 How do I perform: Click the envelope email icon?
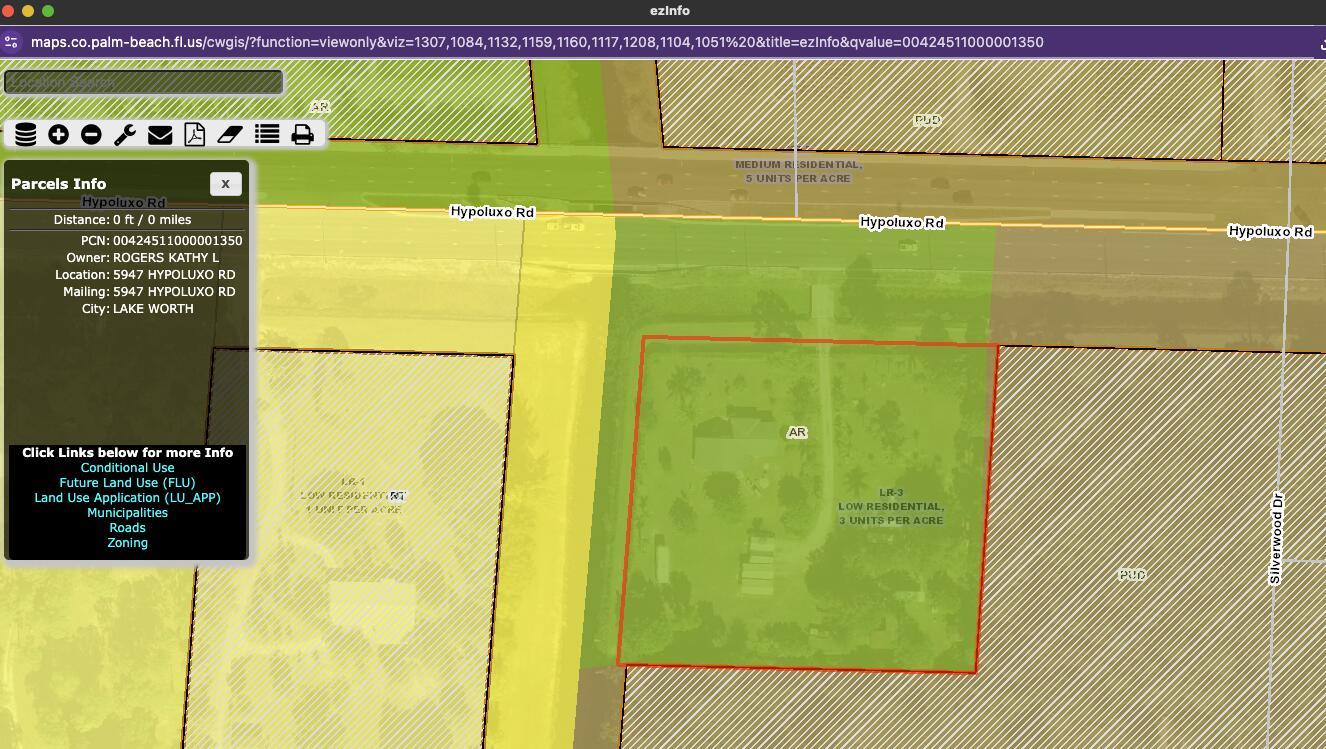tap(160, 134)
